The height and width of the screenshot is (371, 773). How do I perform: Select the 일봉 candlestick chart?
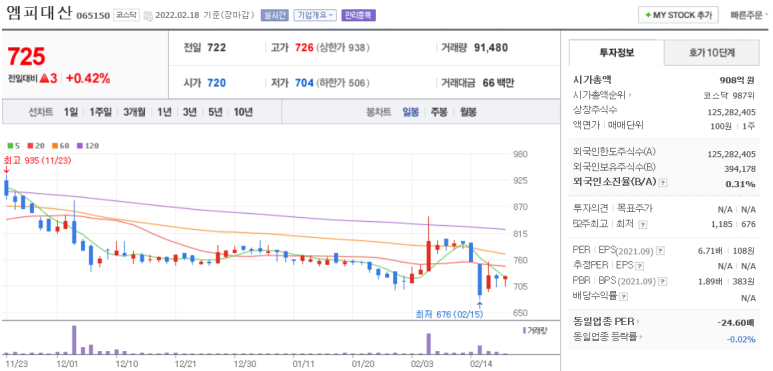tap(411, 112)
